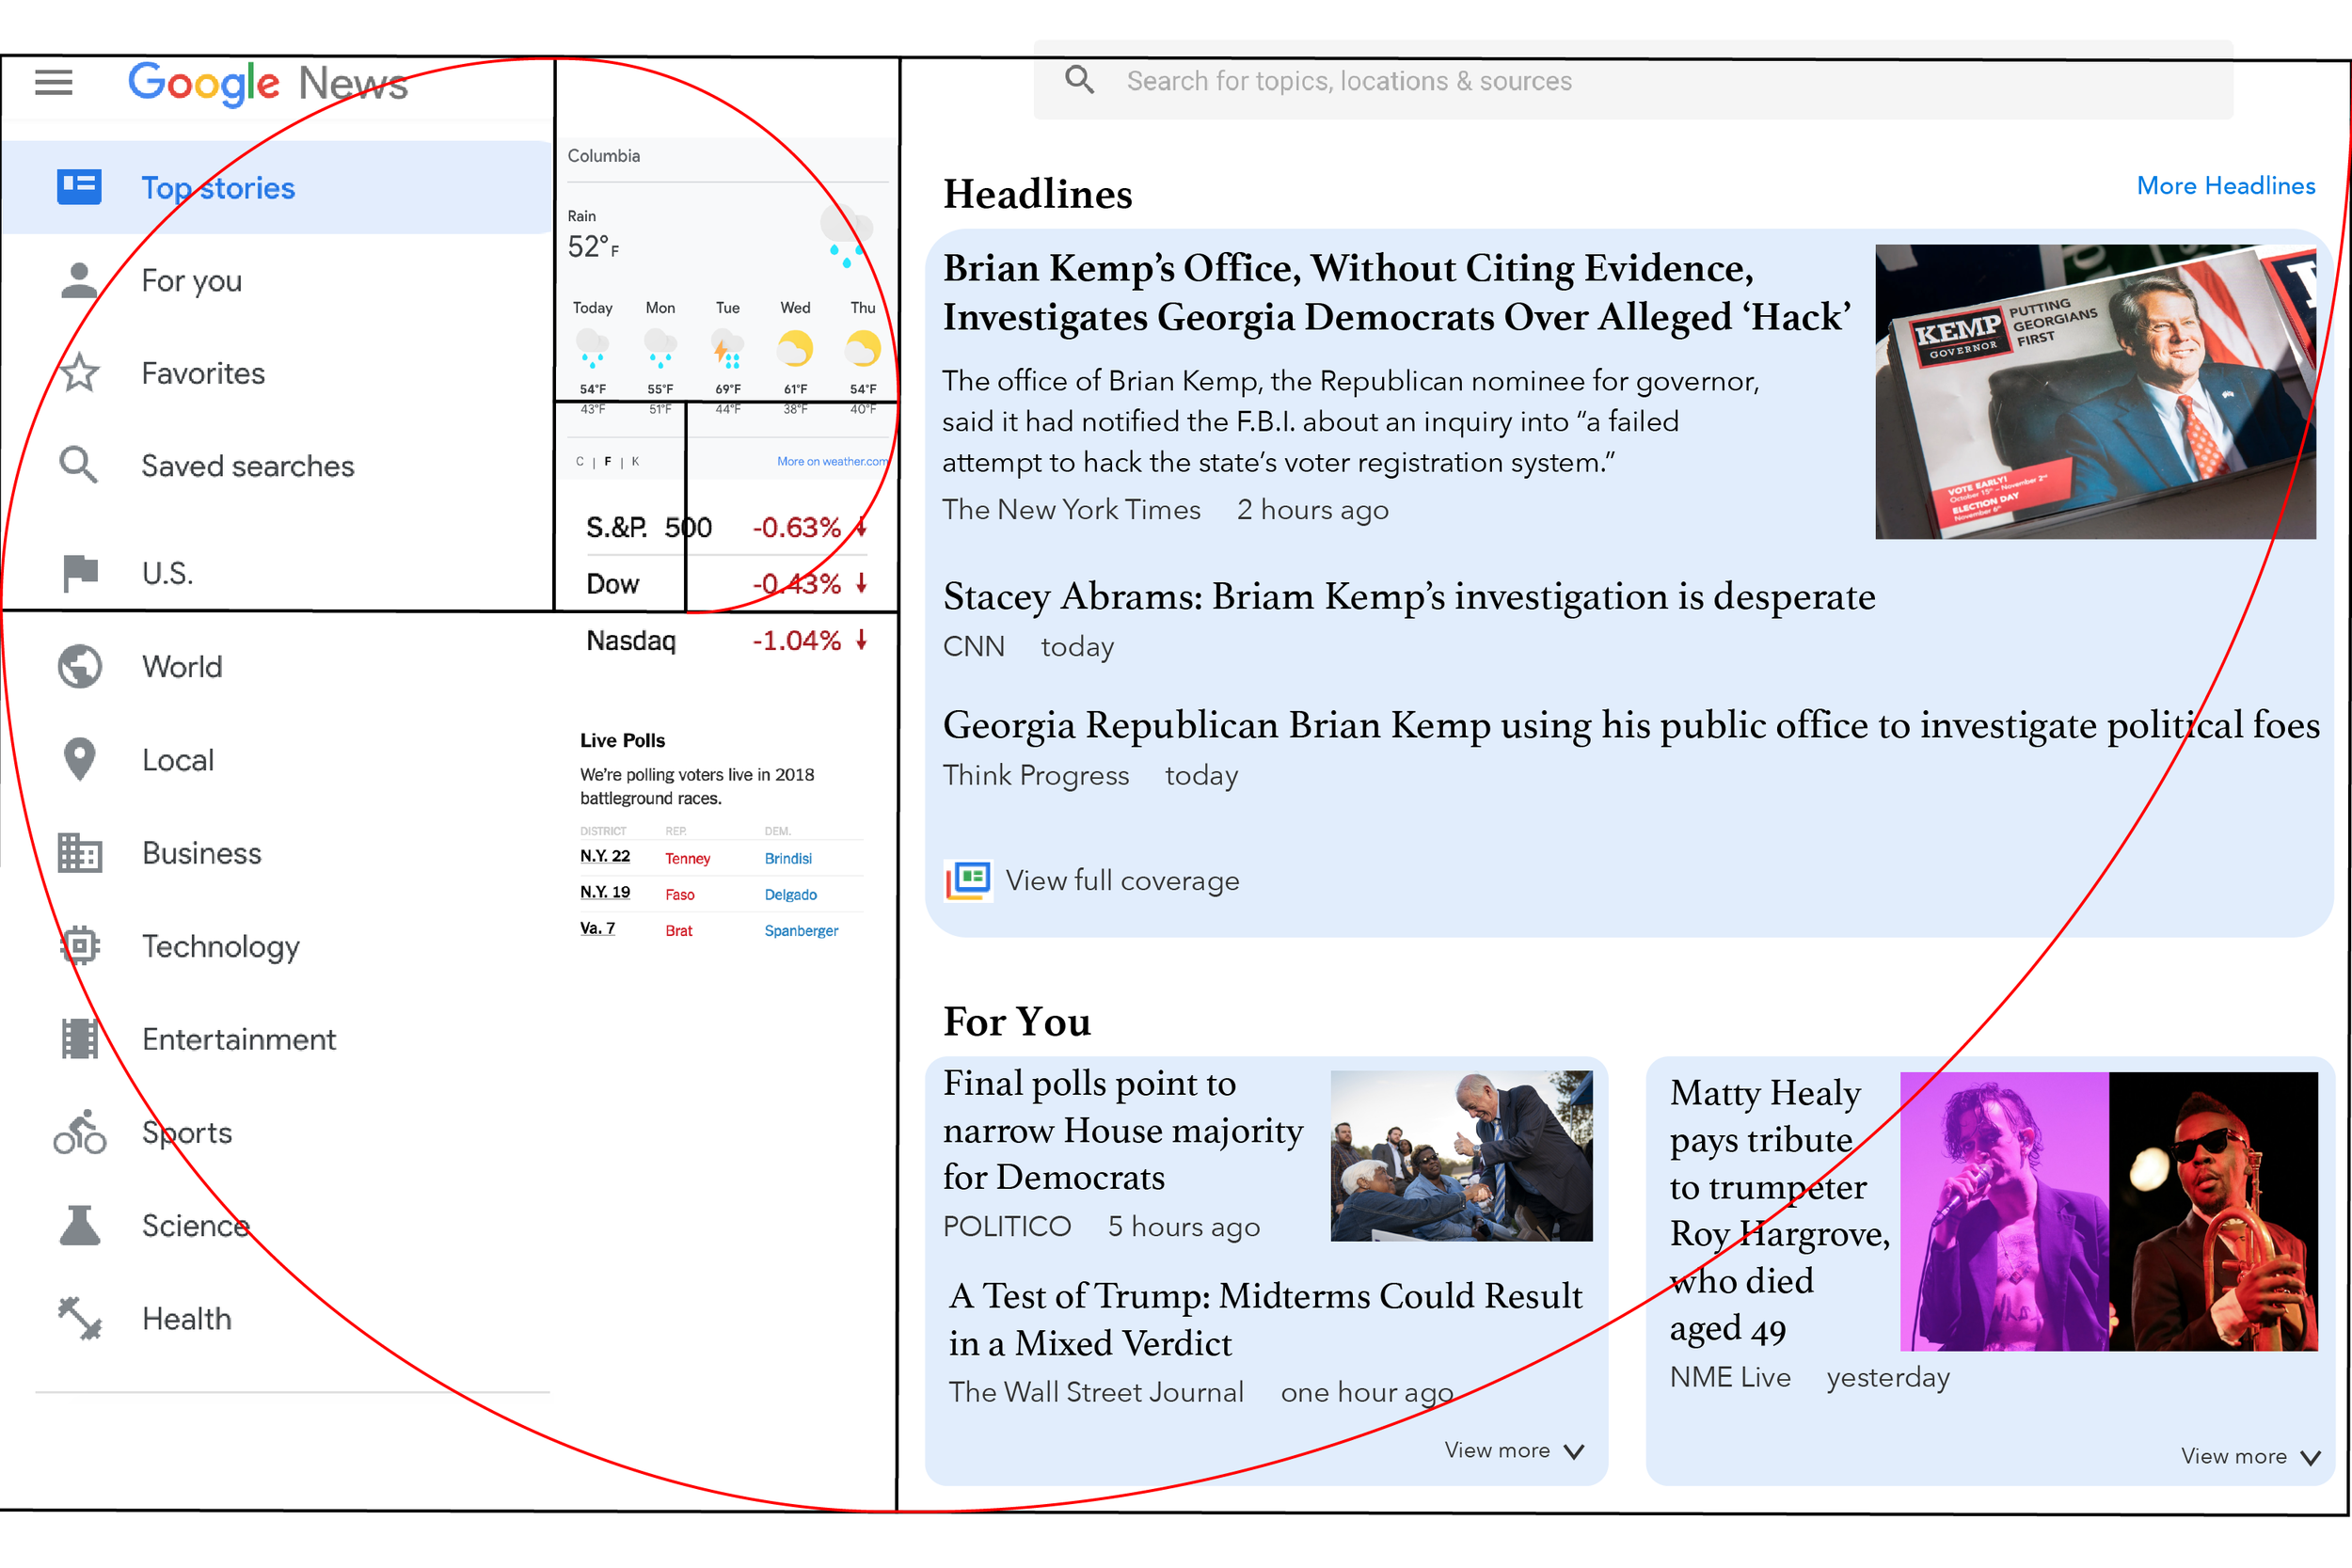Click the World globe icon
This screenshot has height=1568, width=2352.
[80, 666]
